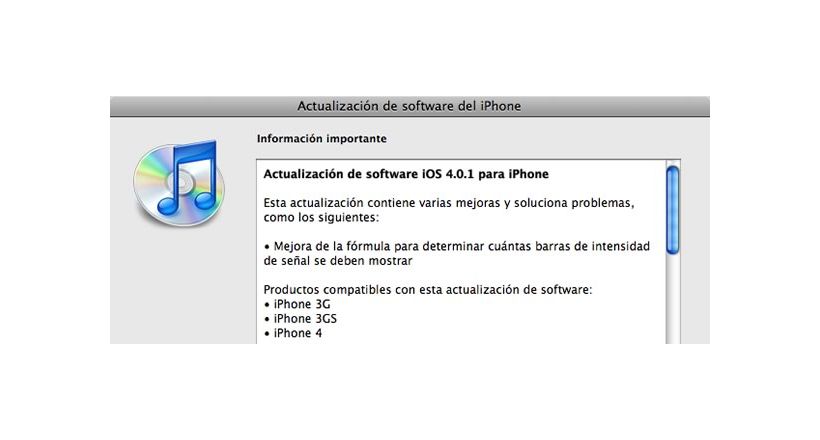Screen dimensions: 820x440
Task: Select the "Información importante" label
Action: (x=322, y=139)
